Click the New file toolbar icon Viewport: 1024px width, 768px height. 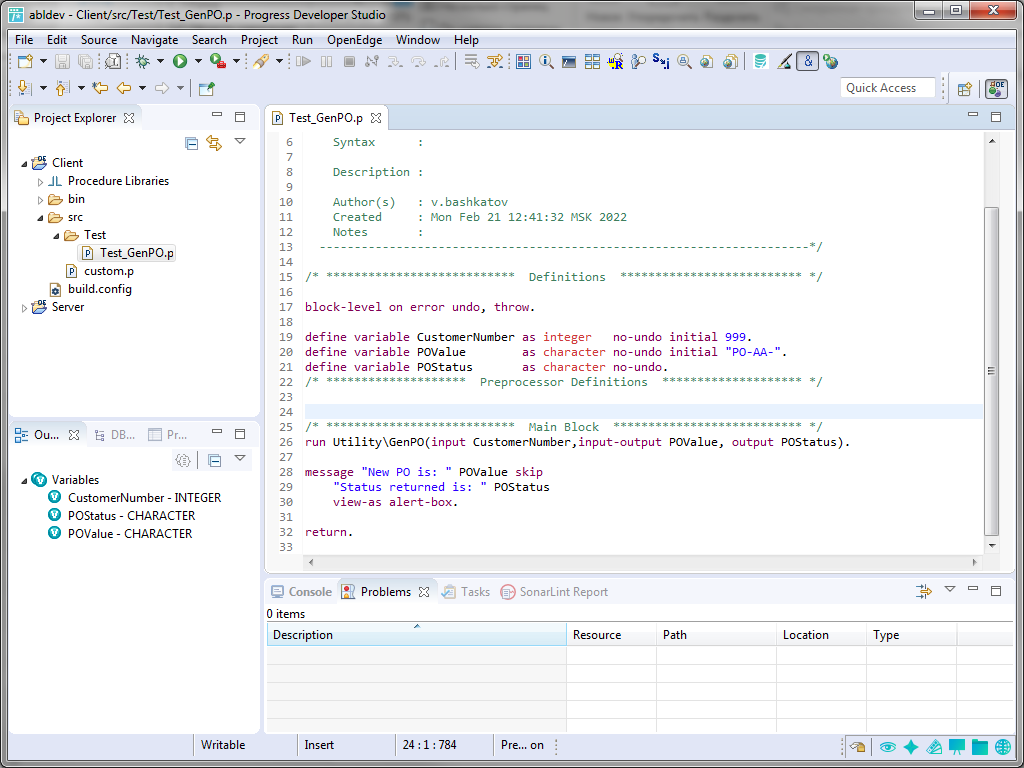[x=25, y=62]
